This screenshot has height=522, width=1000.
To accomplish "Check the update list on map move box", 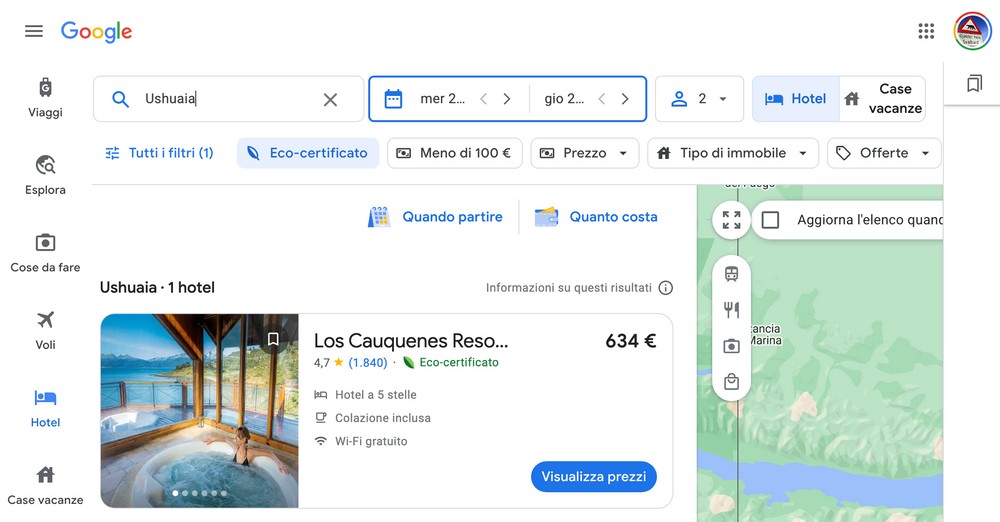I will [x=770, y=220].
